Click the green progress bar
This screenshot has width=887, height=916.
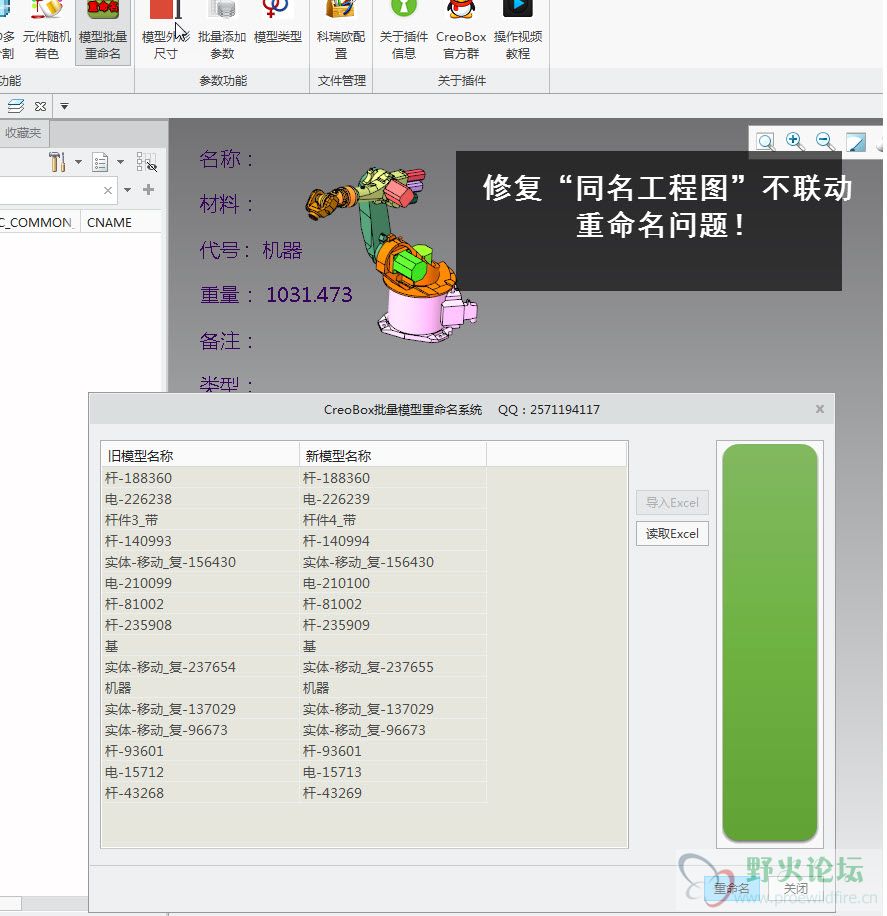point(770,643)
